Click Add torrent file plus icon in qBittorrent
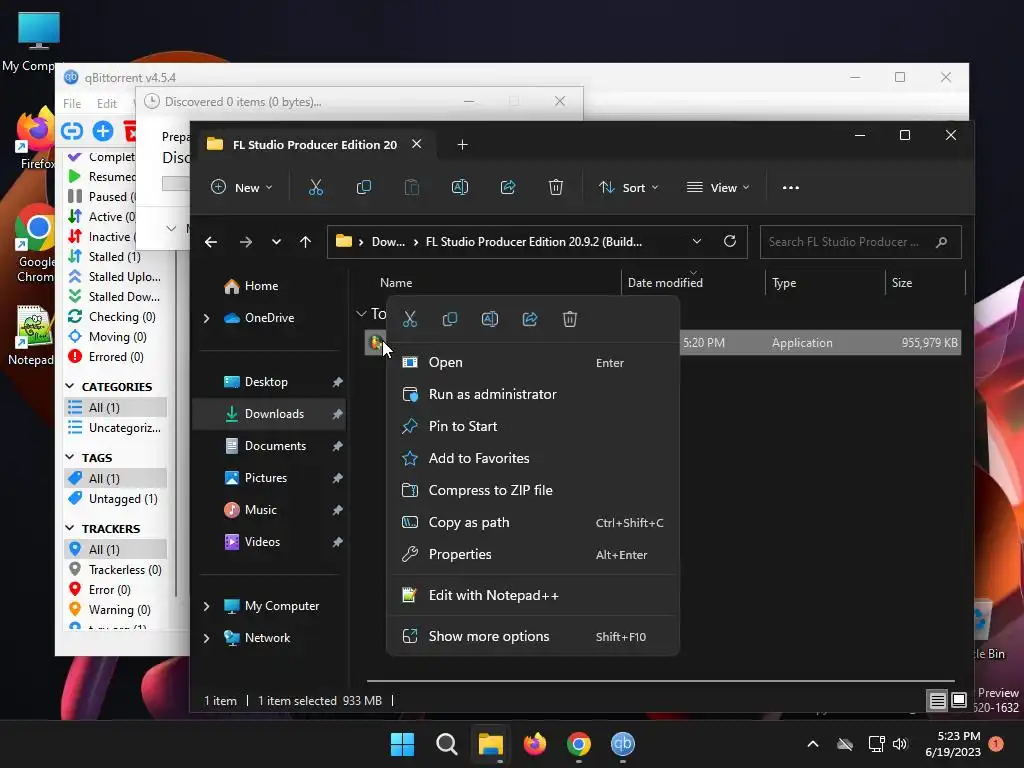This screenshot has width=1024, height=768. click(103, 131)
